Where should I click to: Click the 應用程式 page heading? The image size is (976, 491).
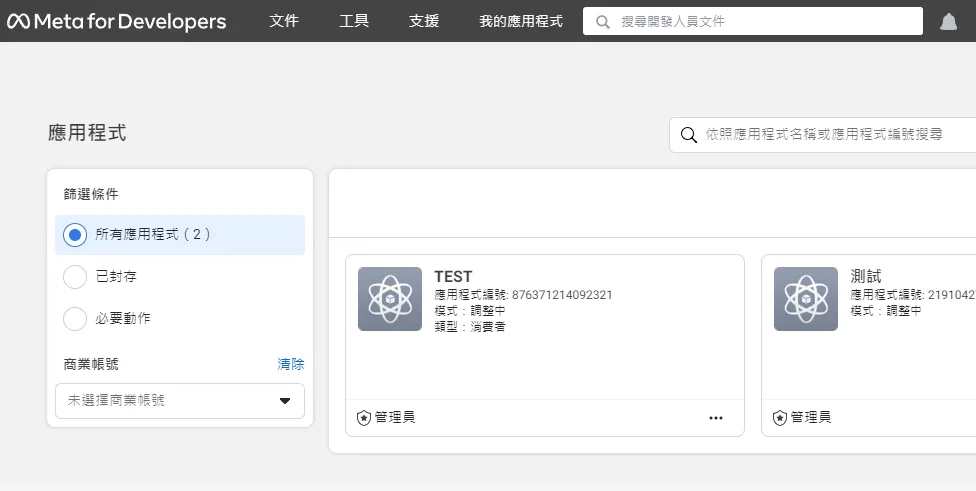(x=87, y=133)
